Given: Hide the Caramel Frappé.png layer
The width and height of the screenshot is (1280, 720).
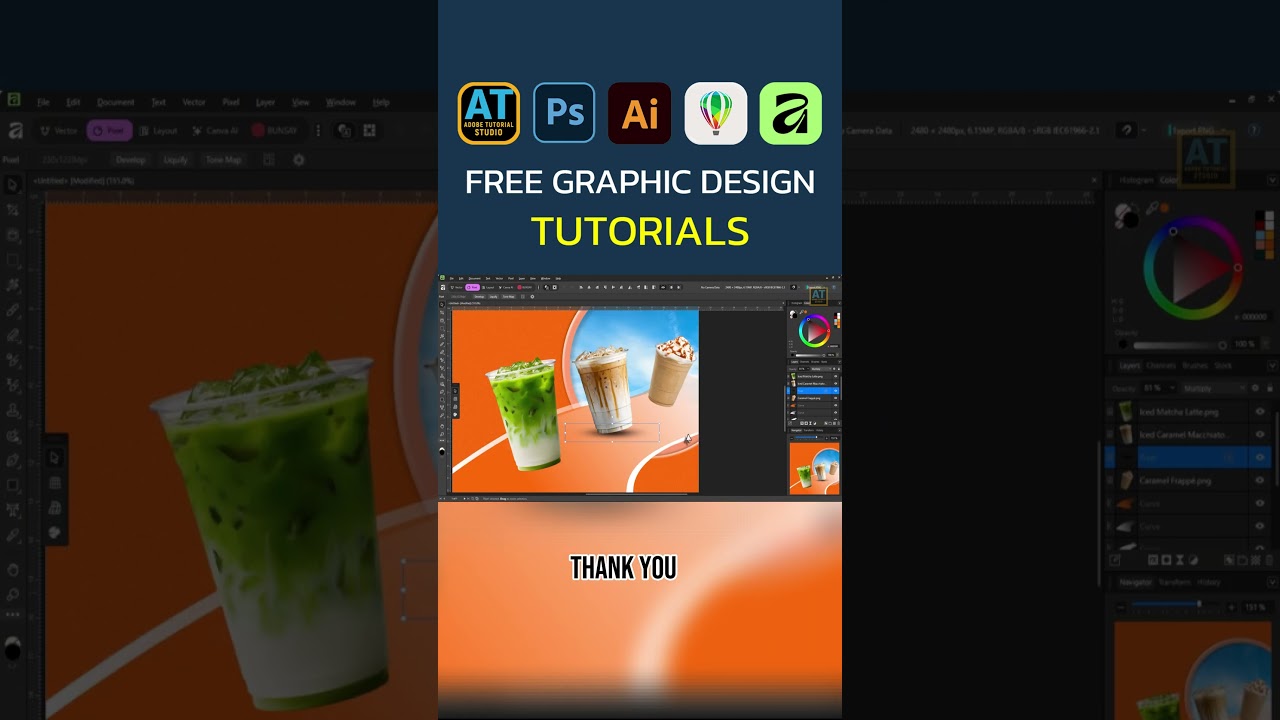Looking at the screenshot, I should 1260,480.
